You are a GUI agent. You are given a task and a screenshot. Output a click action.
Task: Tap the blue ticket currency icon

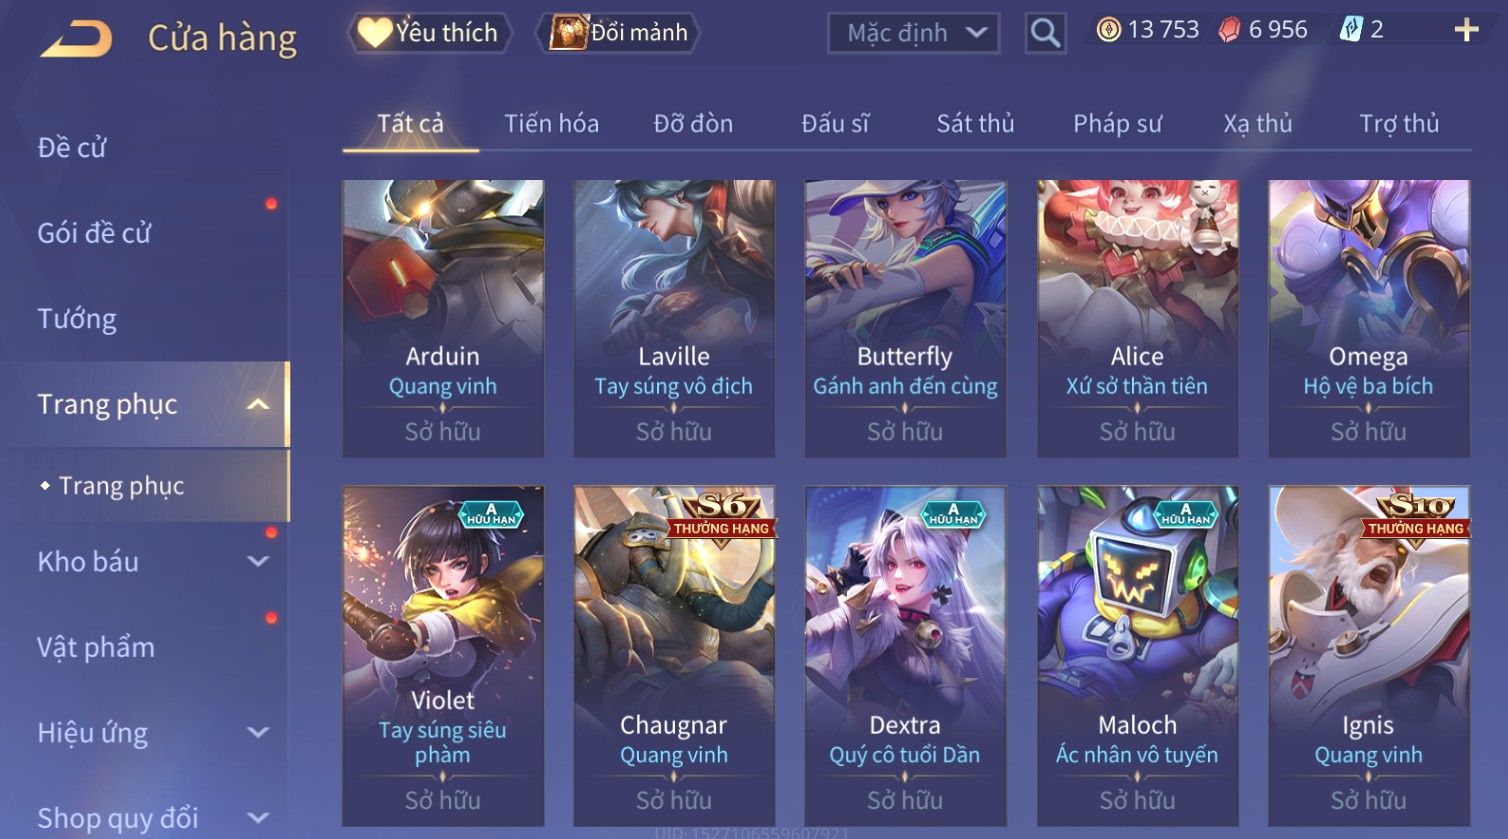click(x=1351, y=30)
